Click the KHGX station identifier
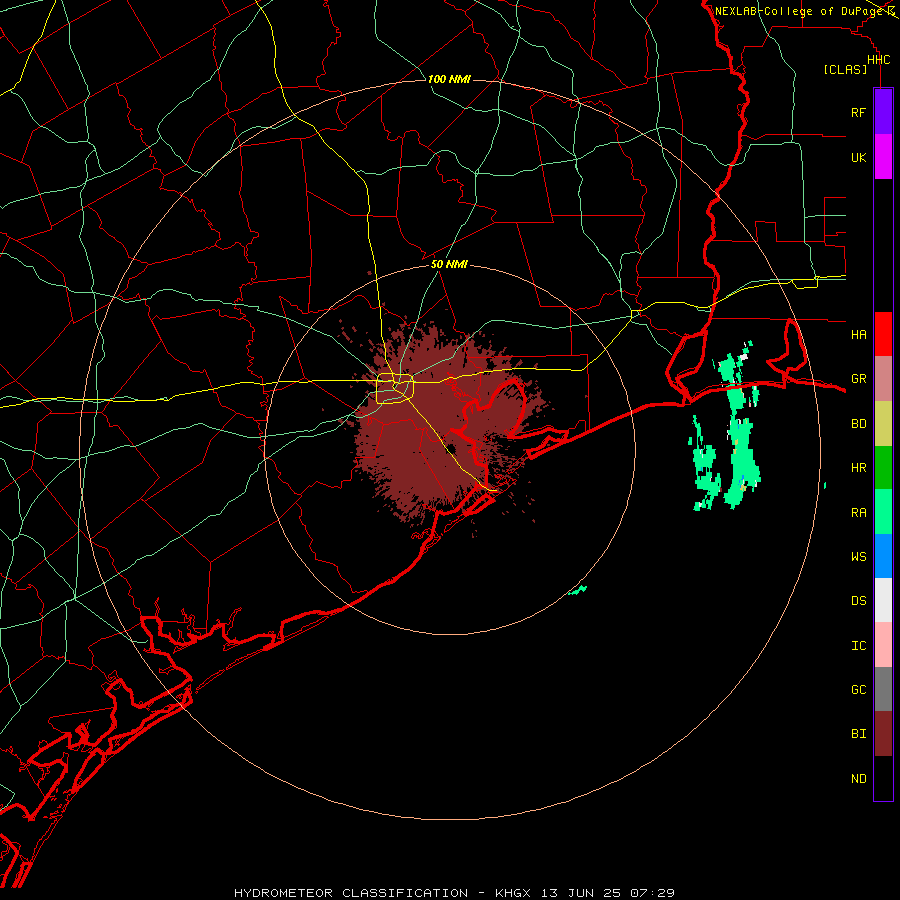The width and height of the screenshot is (900, 900). [x=514, y=893]
